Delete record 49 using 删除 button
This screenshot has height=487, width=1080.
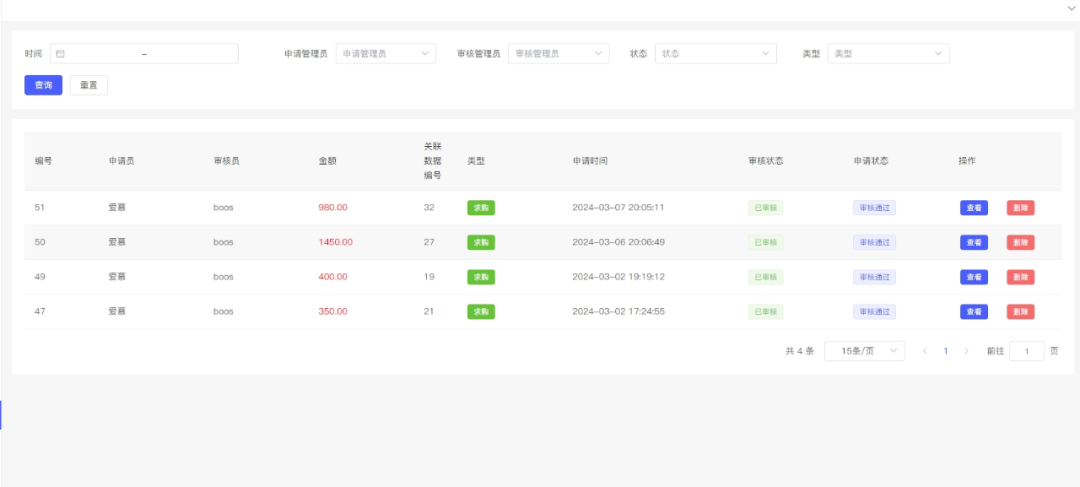click(1020, 277)
